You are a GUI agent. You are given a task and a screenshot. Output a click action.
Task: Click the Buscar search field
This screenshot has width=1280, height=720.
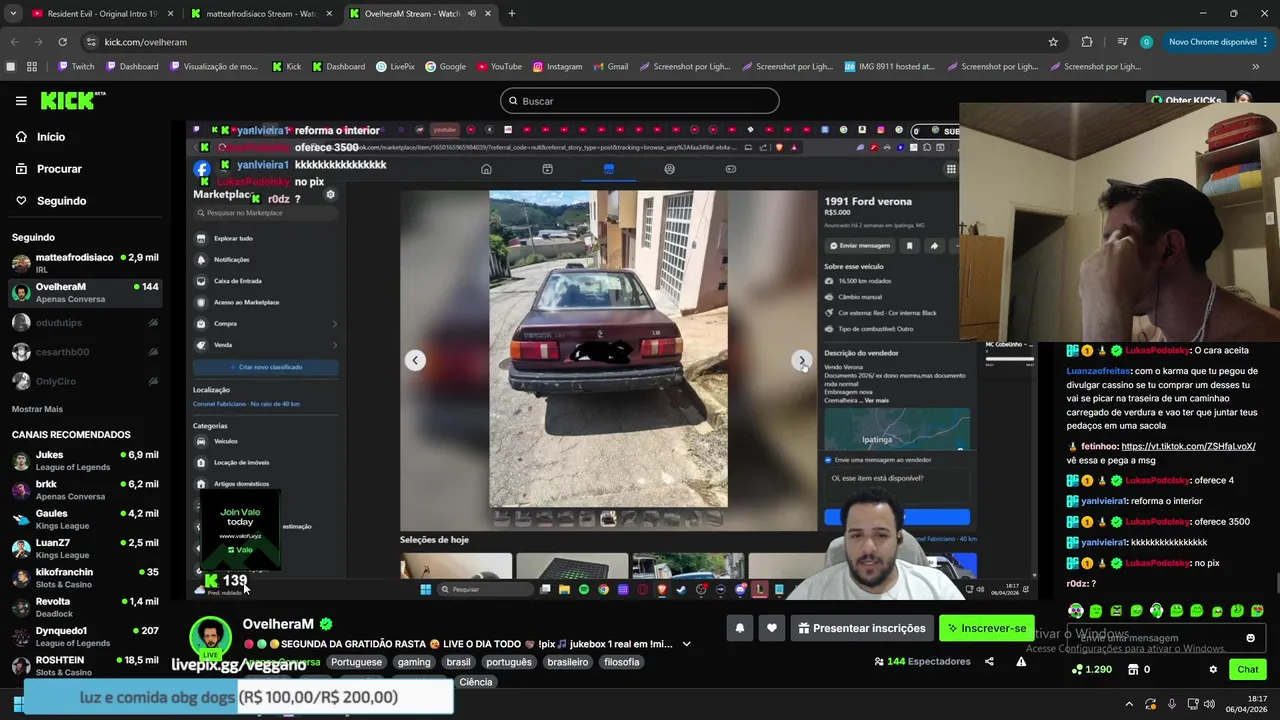(x=640, y=101)
